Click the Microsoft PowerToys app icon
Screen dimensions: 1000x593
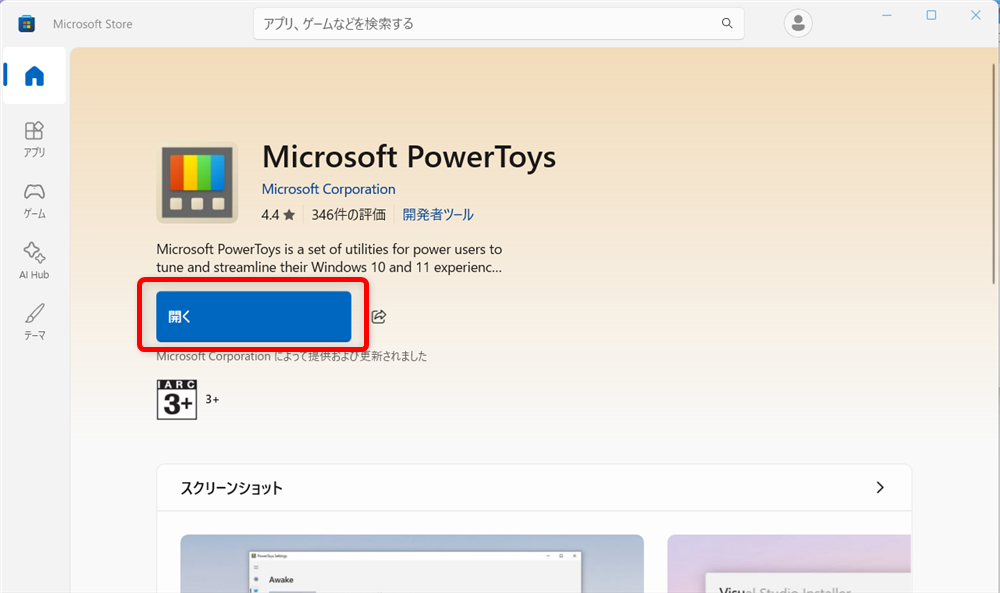tap(196, 183)
